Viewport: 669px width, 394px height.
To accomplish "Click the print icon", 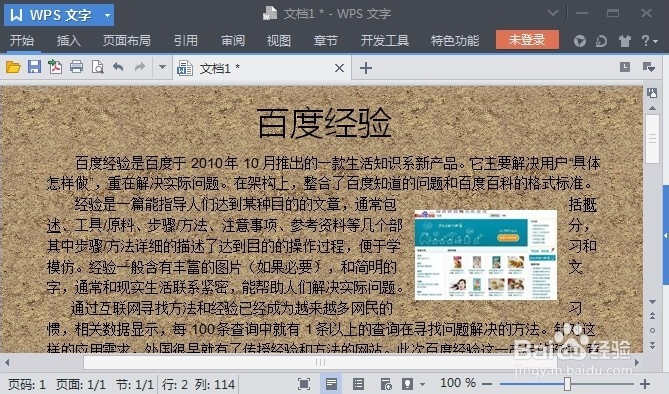I will coord(76,67).
